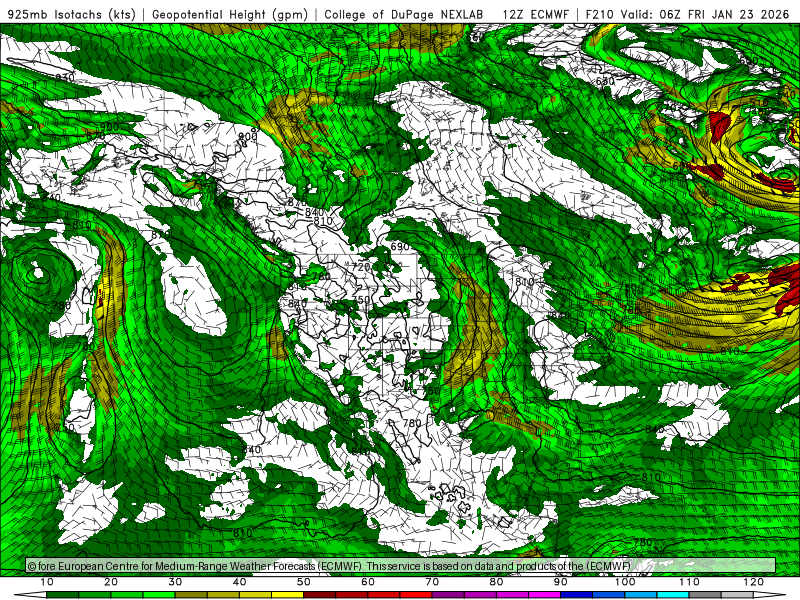The height and width of the screenshot is (600, 800).
Task: Click the '60' label on the color scale
Action: coord(368,582)
